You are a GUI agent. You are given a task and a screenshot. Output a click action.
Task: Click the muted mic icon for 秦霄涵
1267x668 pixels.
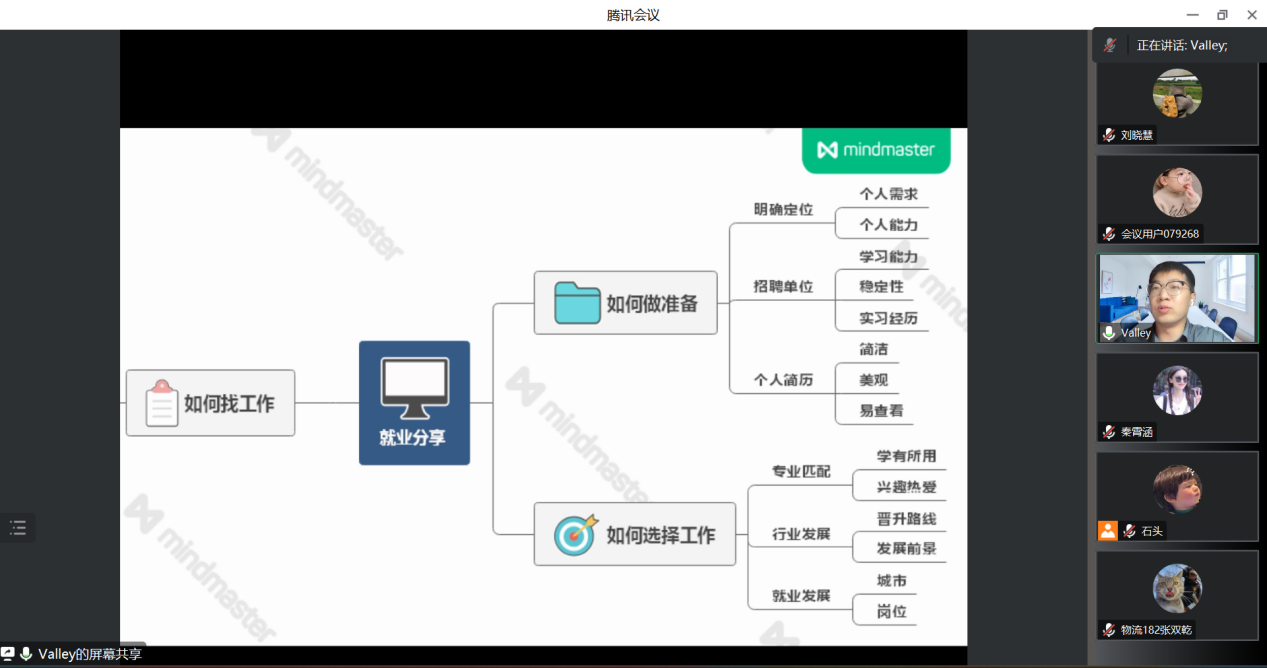[1109, 432]
